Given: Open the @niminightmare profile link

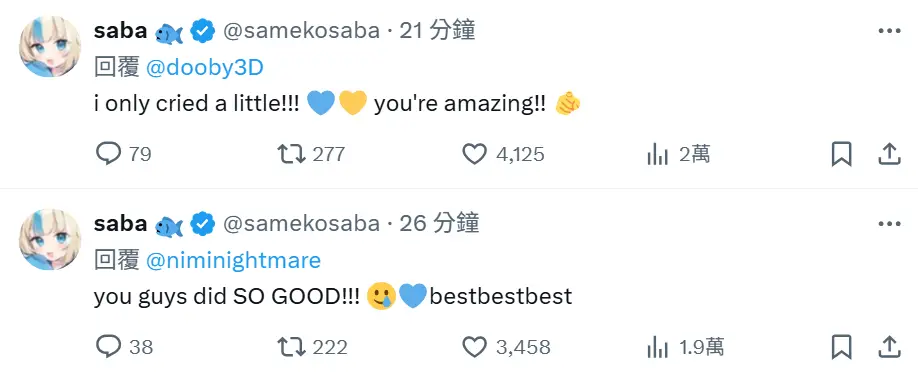Looking at the screenshot, I should pos(233,260).
